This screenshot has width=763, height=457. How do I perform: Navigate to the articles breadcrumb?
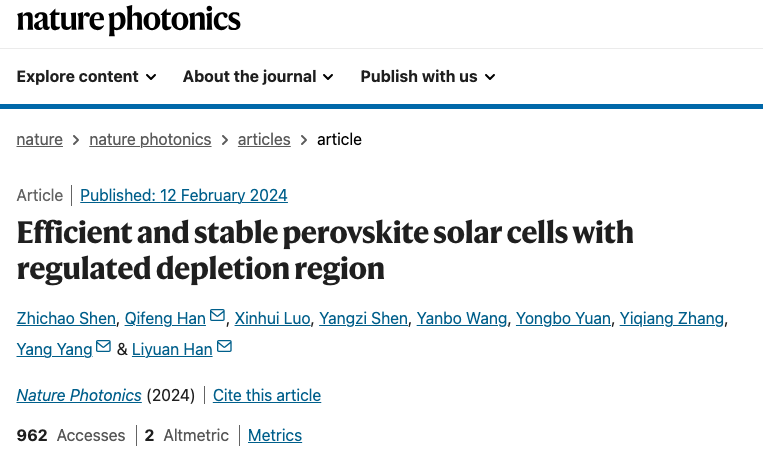(264, 139)
